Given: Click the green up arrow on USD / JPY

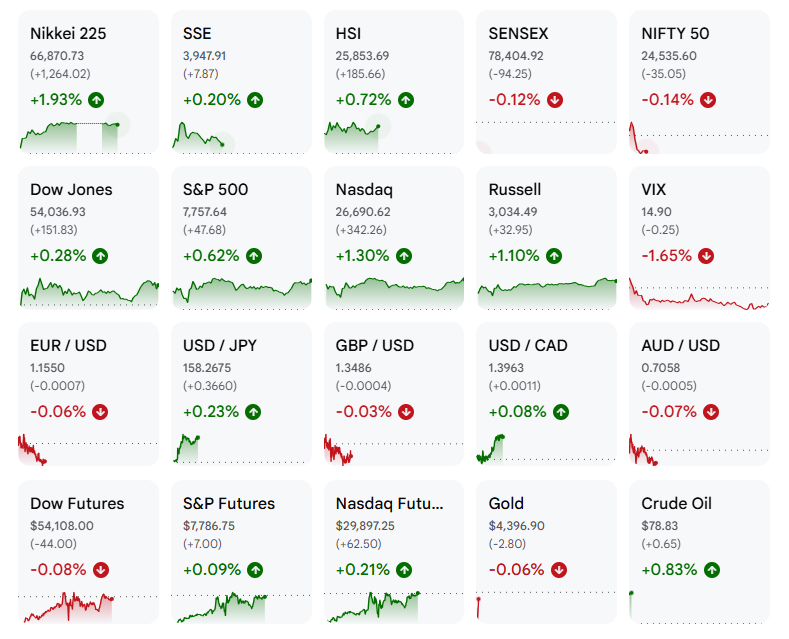Looking at the screenshot, I should [253, 412].
